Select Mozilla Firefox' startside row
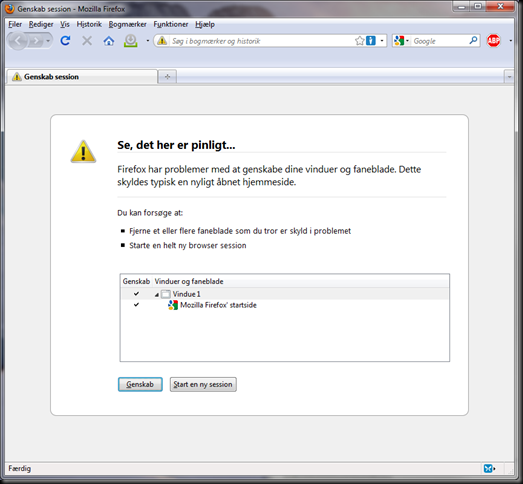Viewport: 523px width, 484px height. [285, 305]
